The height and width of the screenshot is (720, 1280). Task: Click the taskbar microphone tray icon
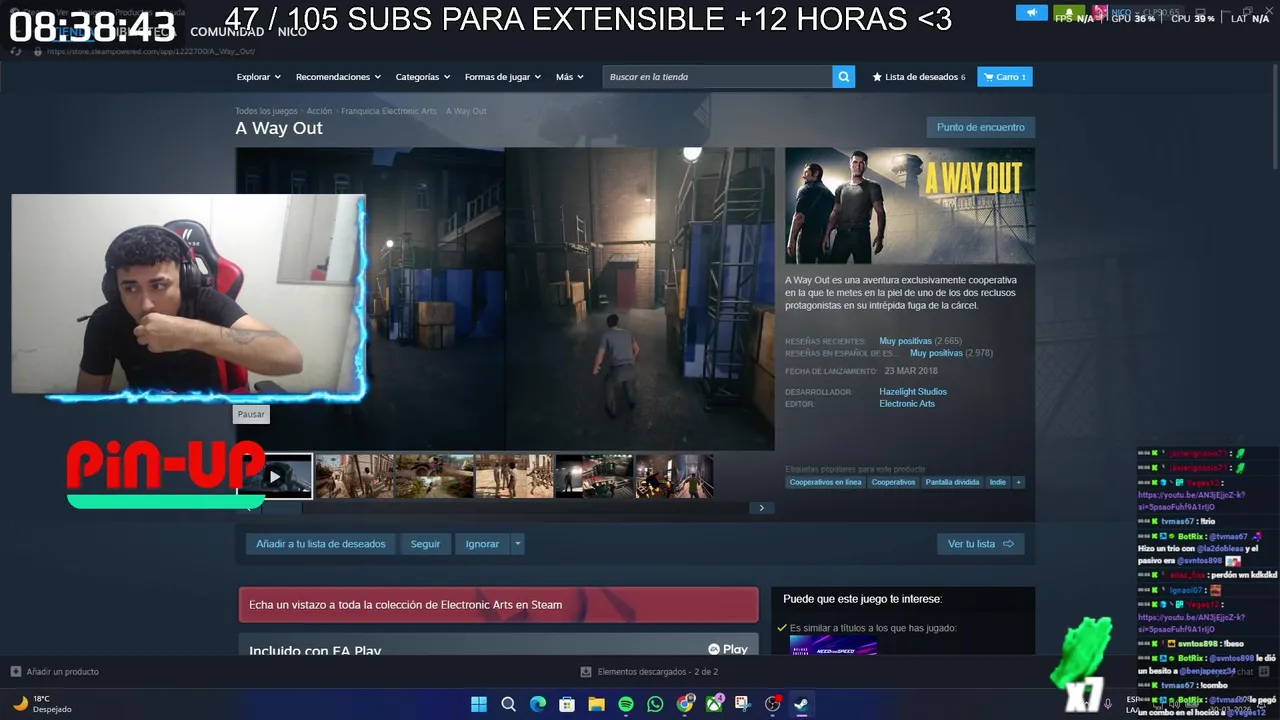click(1107, 704)
